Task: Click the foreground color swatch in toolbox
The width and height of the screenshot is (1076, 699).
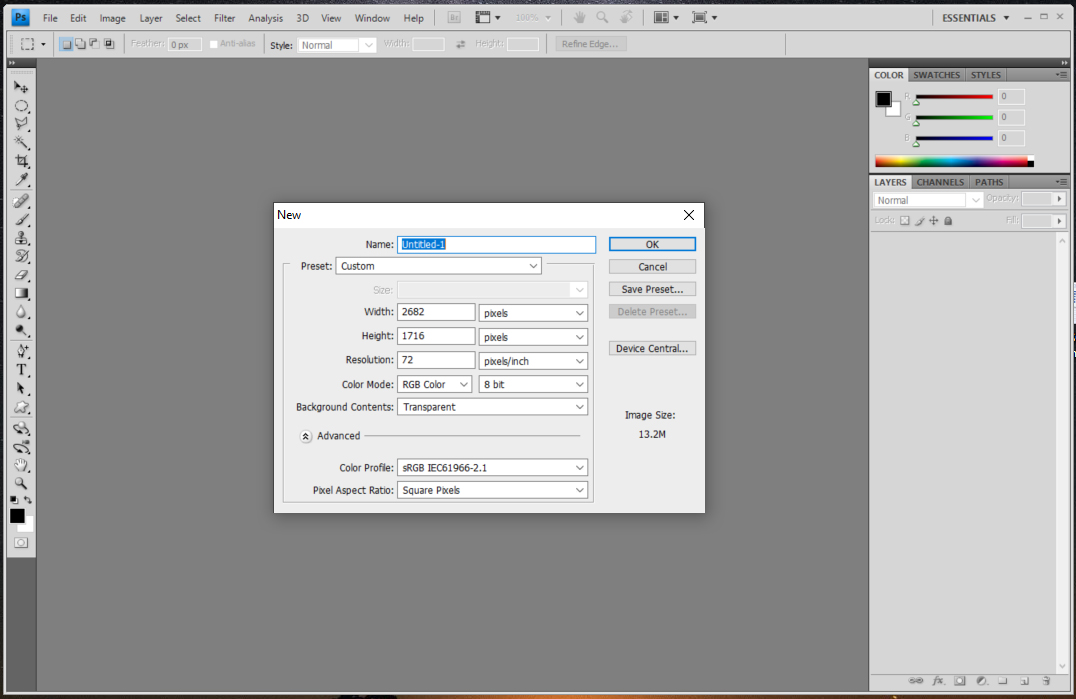Action: [17, 516]
